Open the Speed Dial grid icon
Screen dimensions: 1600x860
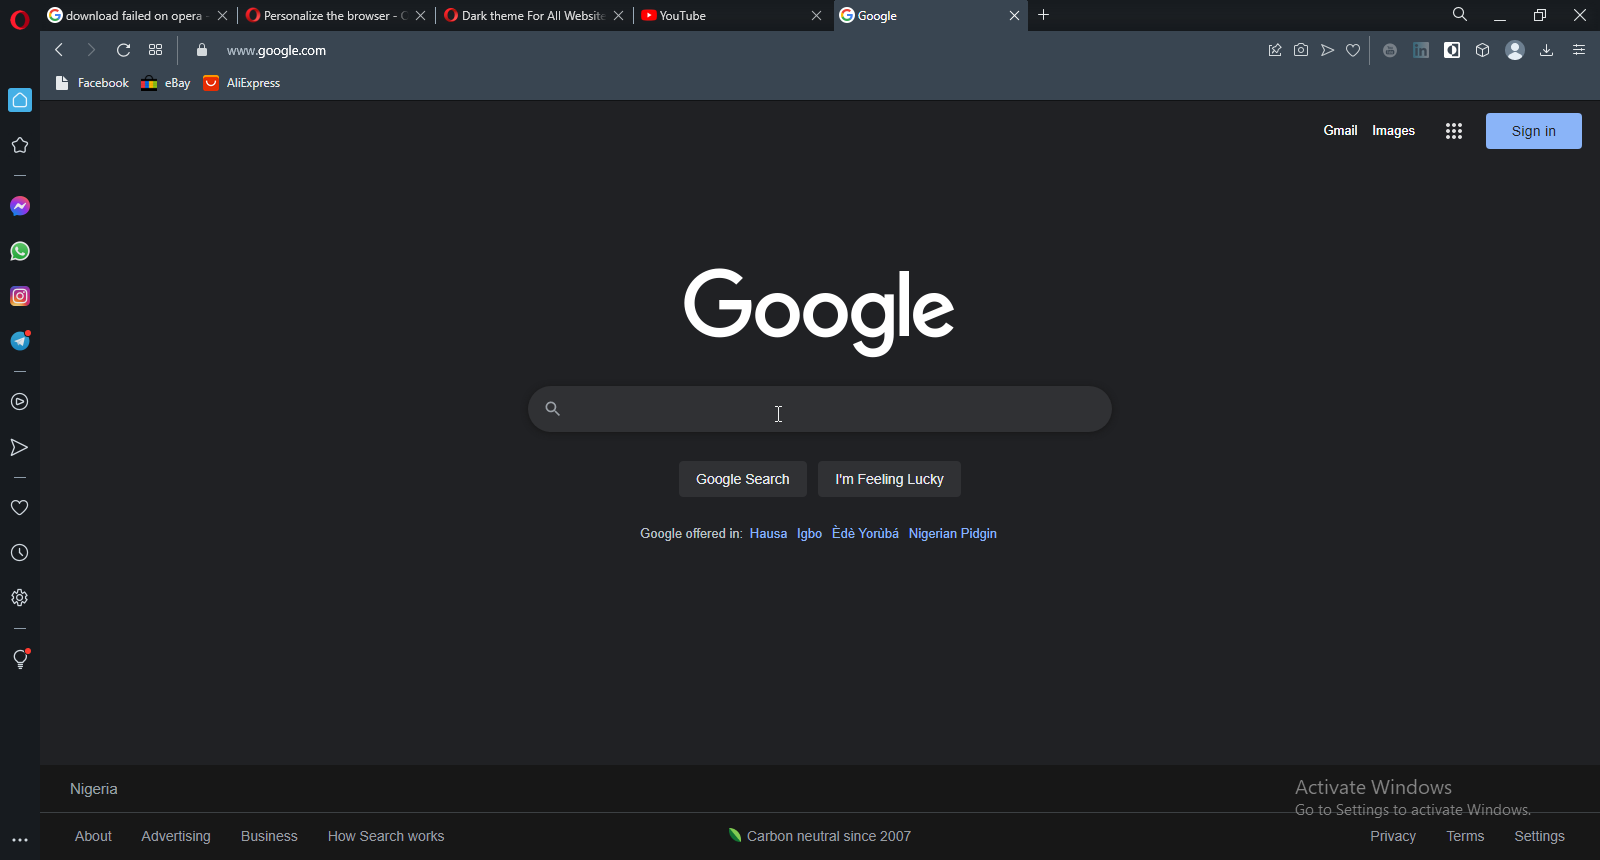pyautogui.click(x=156, y=50)
